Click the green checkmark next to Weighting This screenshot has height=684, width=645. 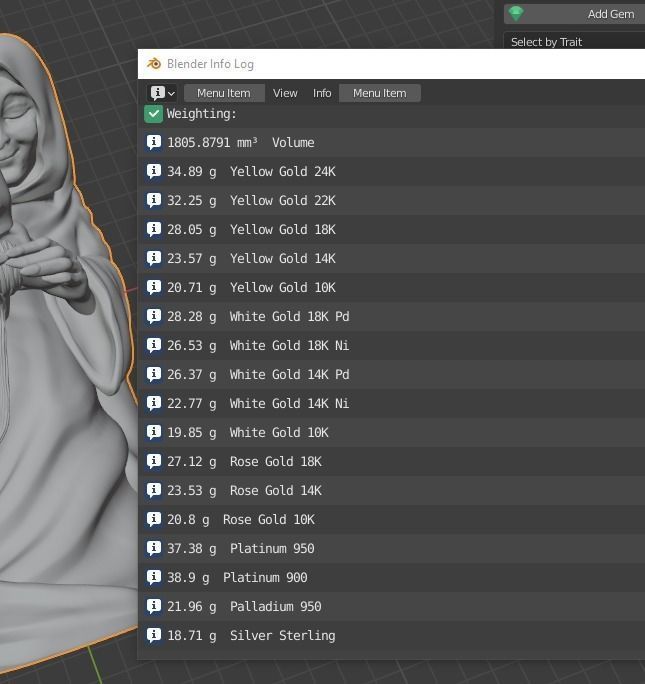pyautogui.click(x=154, y=114)
